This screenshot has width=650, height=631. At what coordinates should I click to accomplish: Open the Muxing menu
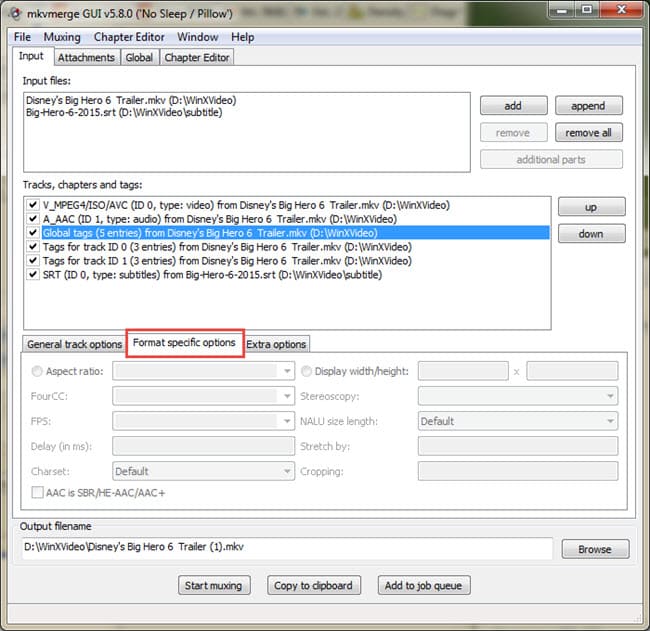pyautogui.click(x=62, y=37)
